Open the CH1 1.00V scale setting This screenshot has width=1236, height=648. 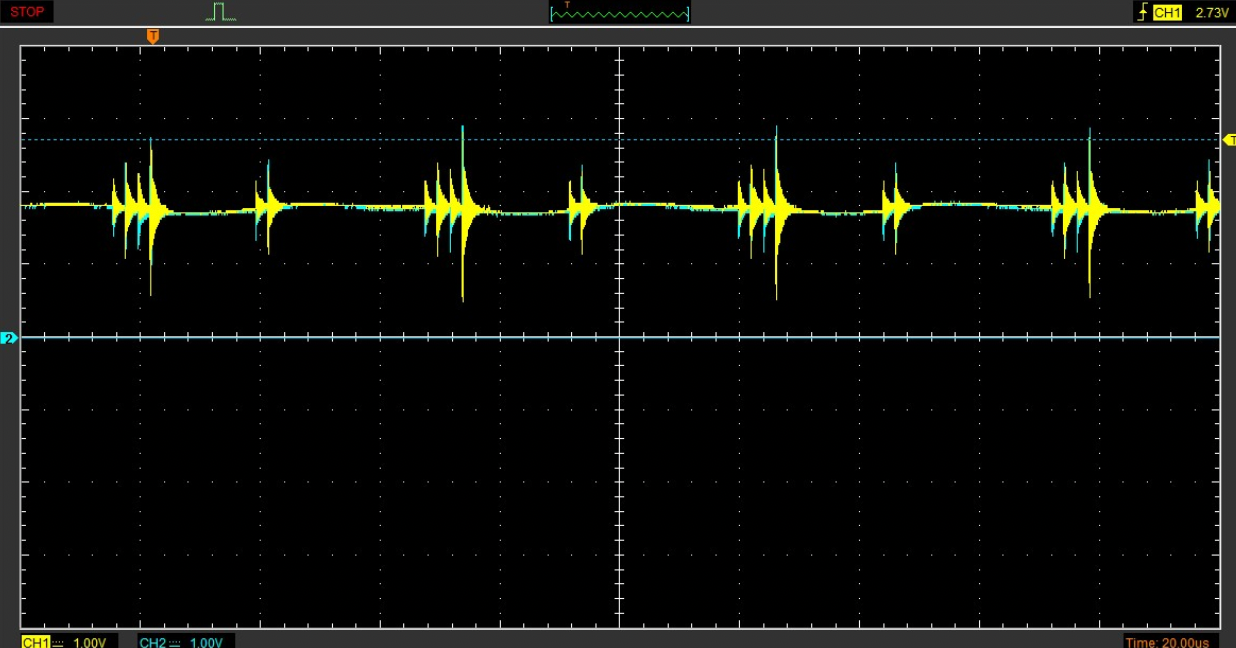coord(90,641)
